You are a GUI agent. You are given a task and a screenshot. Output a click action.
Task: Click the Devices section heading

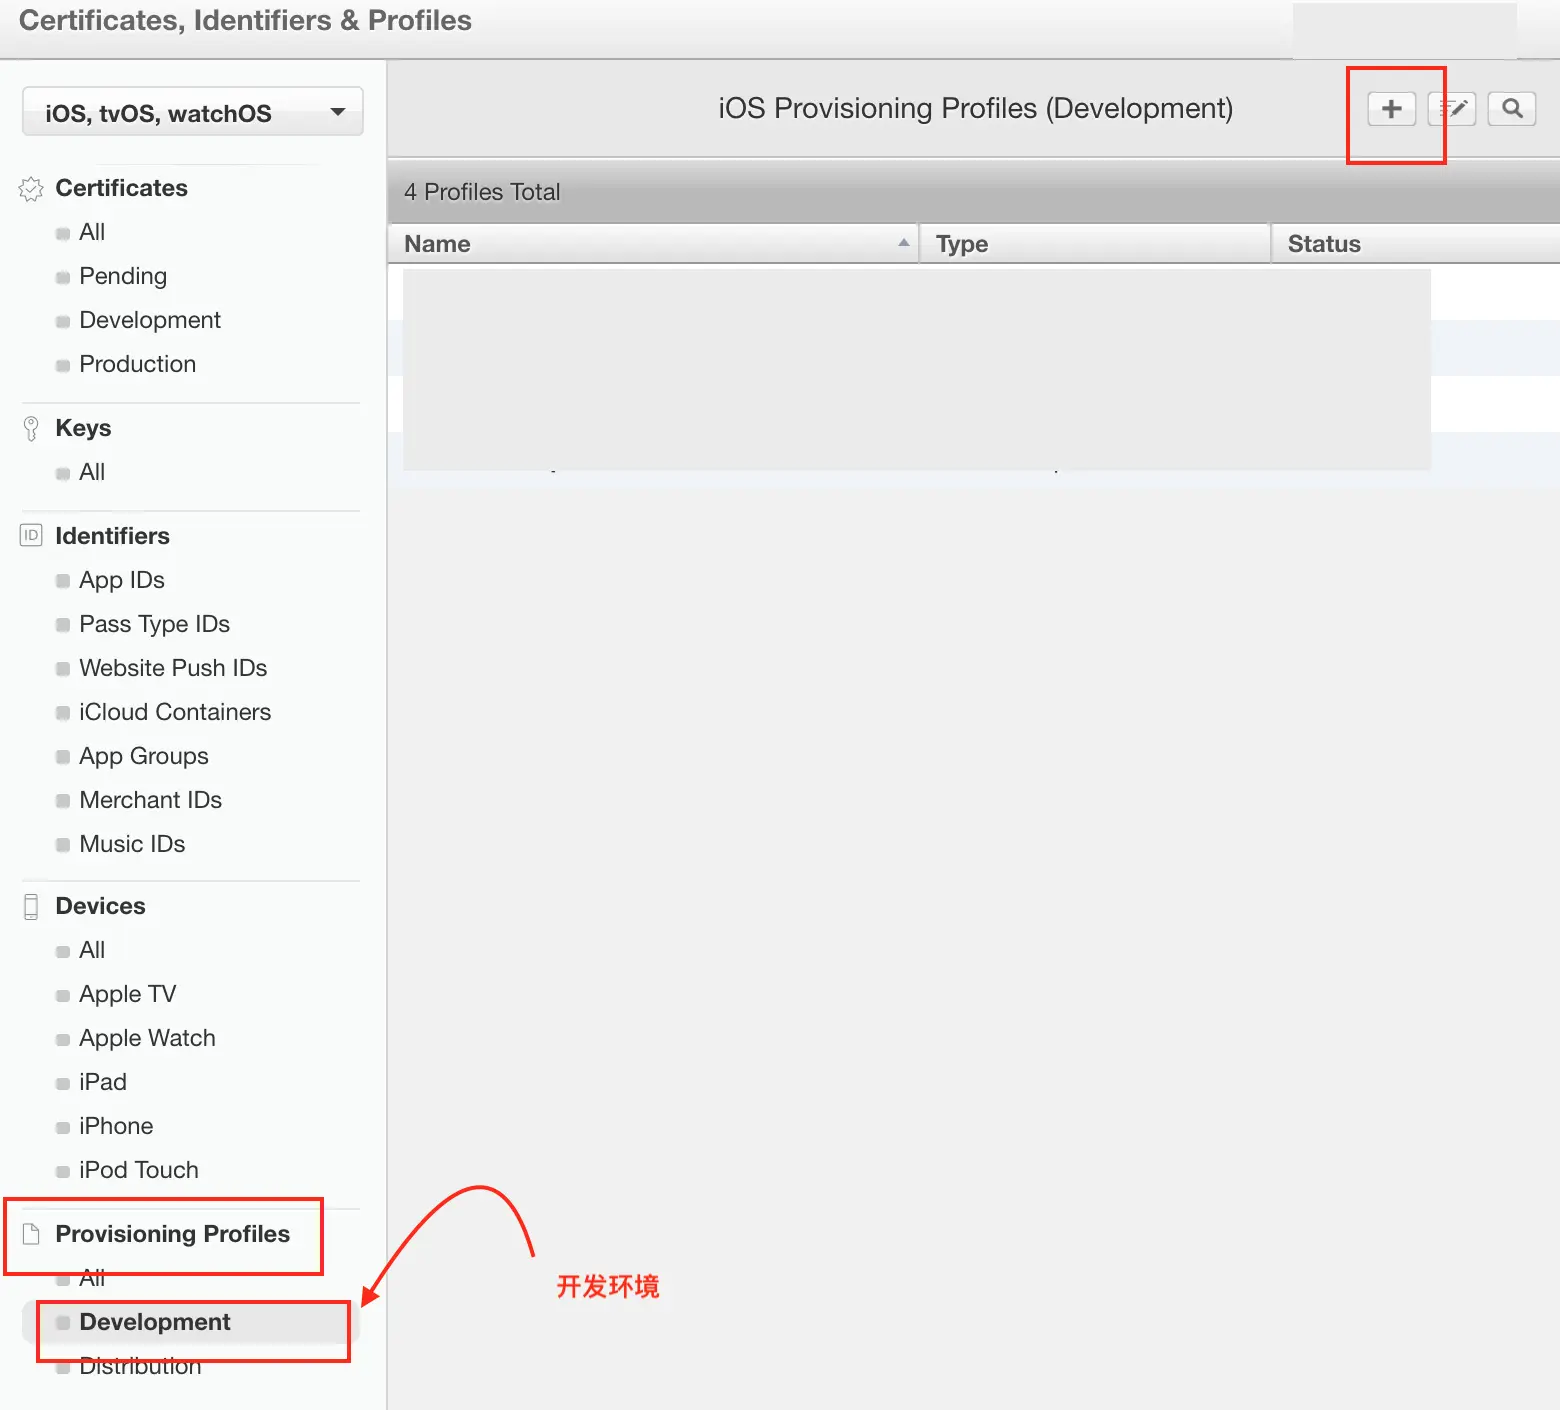tap(100, 906)
